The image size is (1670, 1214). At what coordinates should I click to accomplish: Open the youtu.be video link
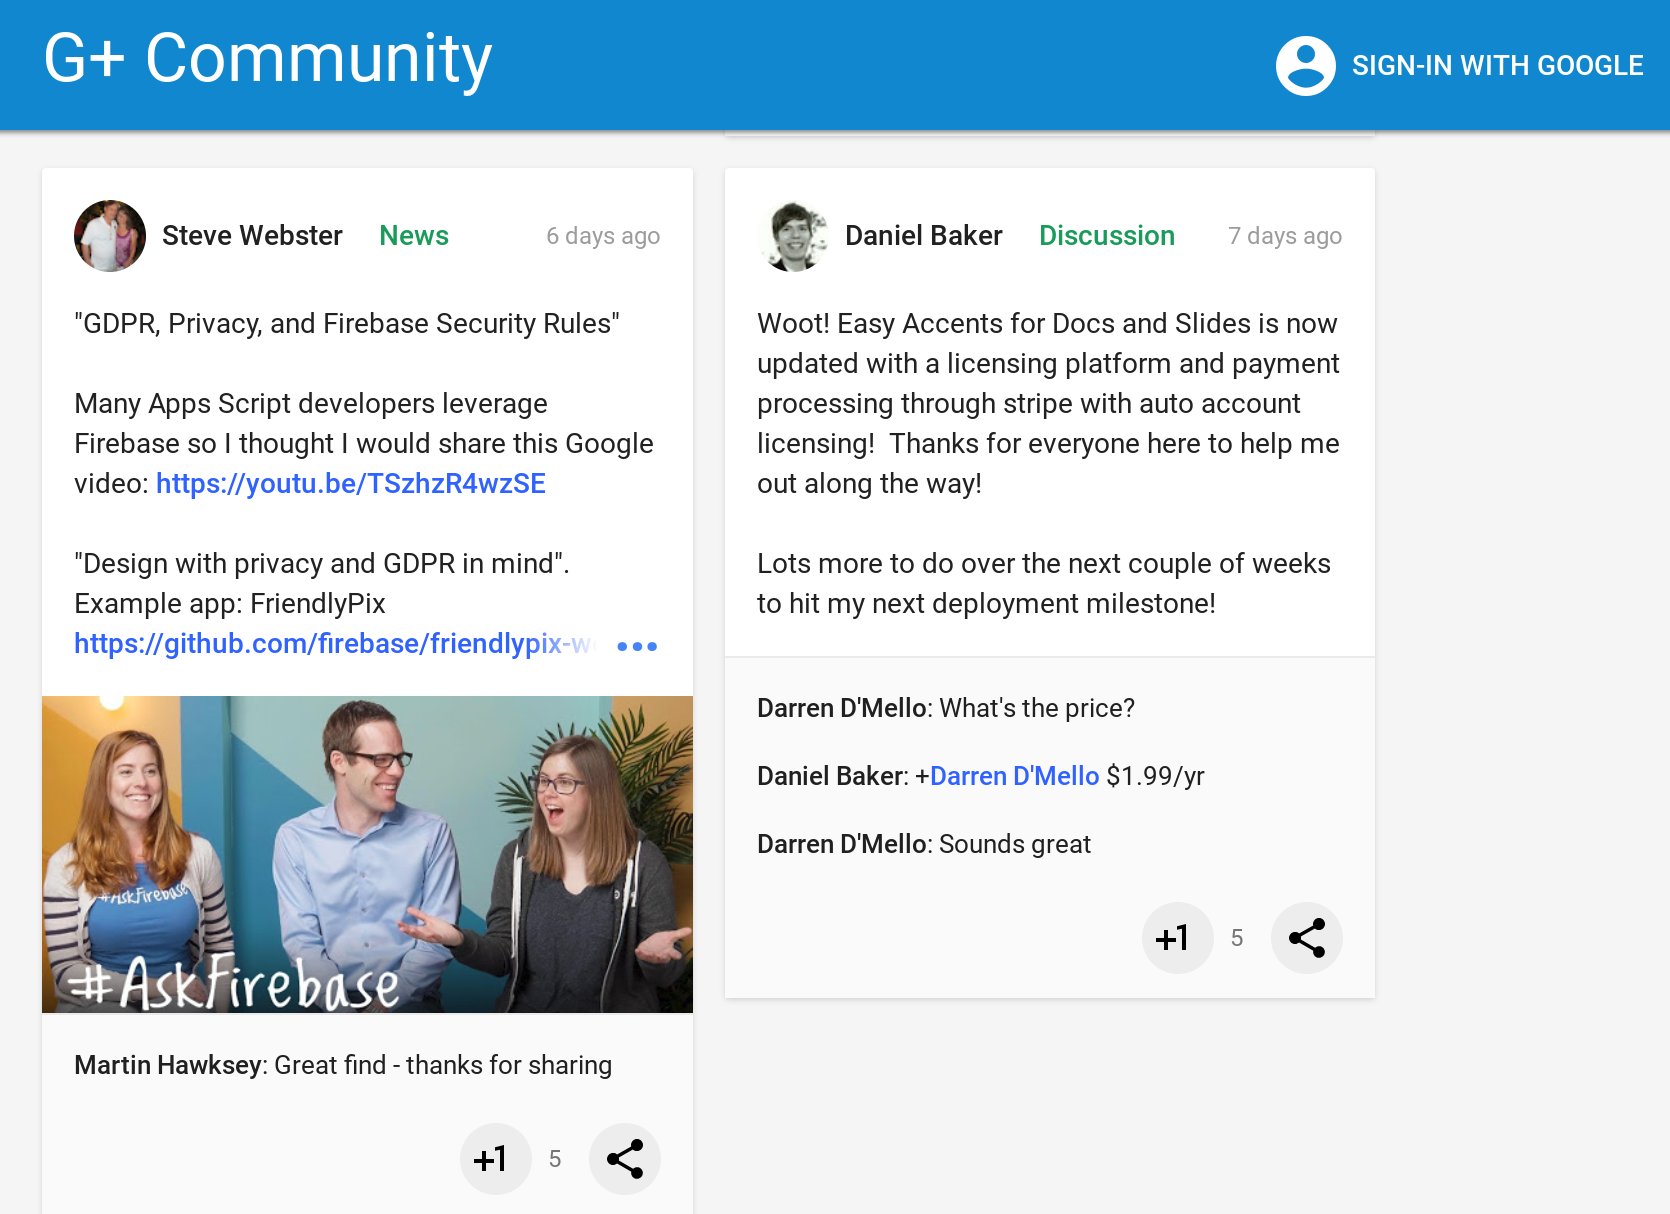[350, 484]
